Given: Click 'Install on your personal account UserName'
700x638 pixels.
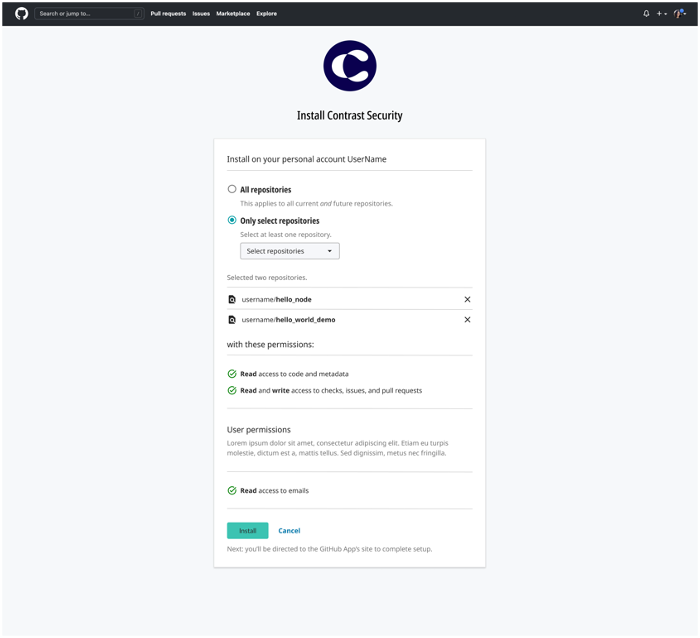Looking at the screenshot, I should (x=307, y=159).
